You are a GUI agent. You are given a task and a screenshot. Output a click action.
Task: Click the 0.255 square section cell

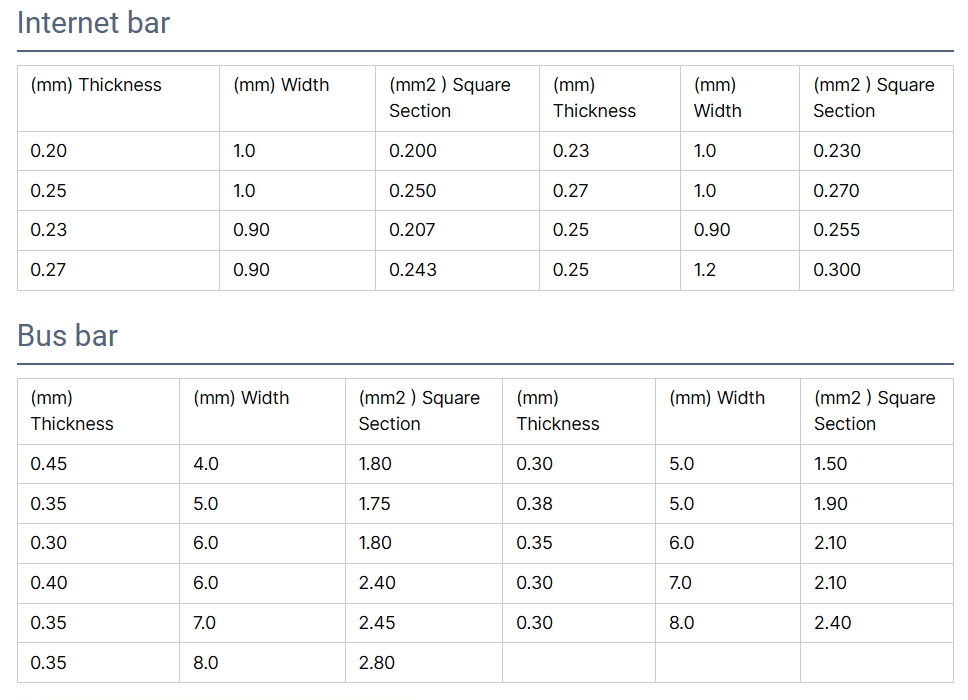(x=836, y=230)
